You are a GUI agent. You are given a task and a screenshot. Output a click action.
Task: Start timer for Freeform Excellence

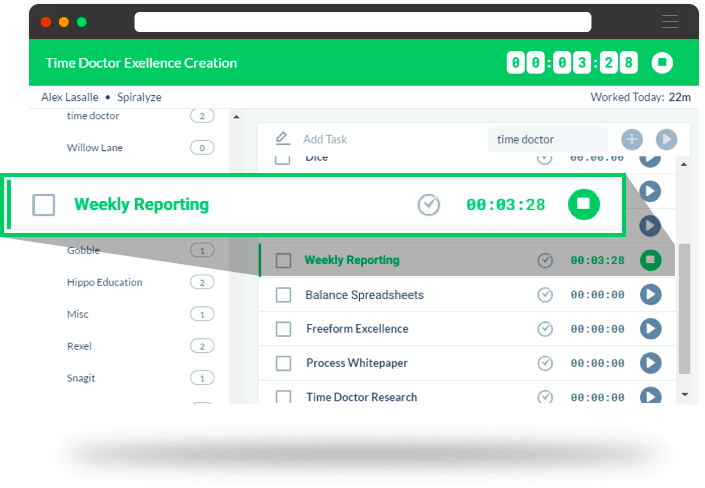pos(650,329)
